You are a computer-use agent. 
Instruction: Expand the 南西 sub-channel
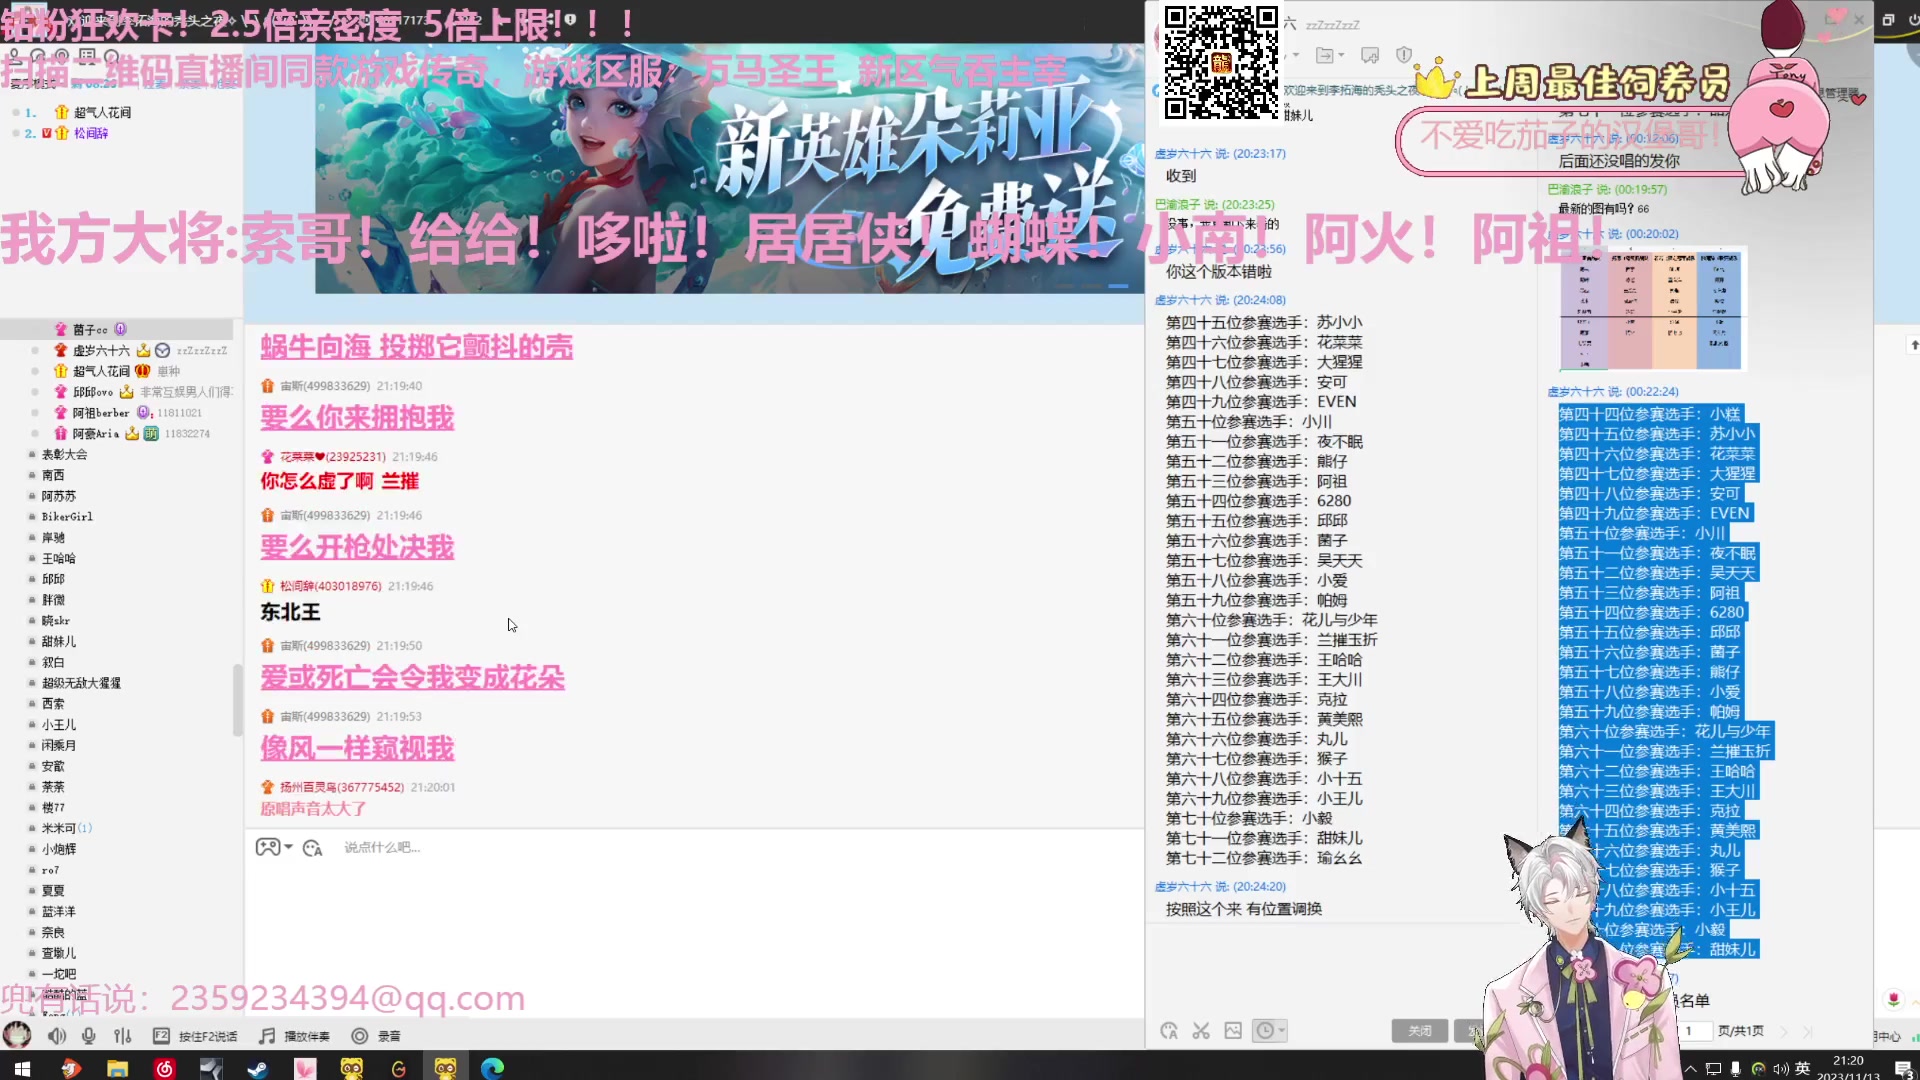[52, 475]
